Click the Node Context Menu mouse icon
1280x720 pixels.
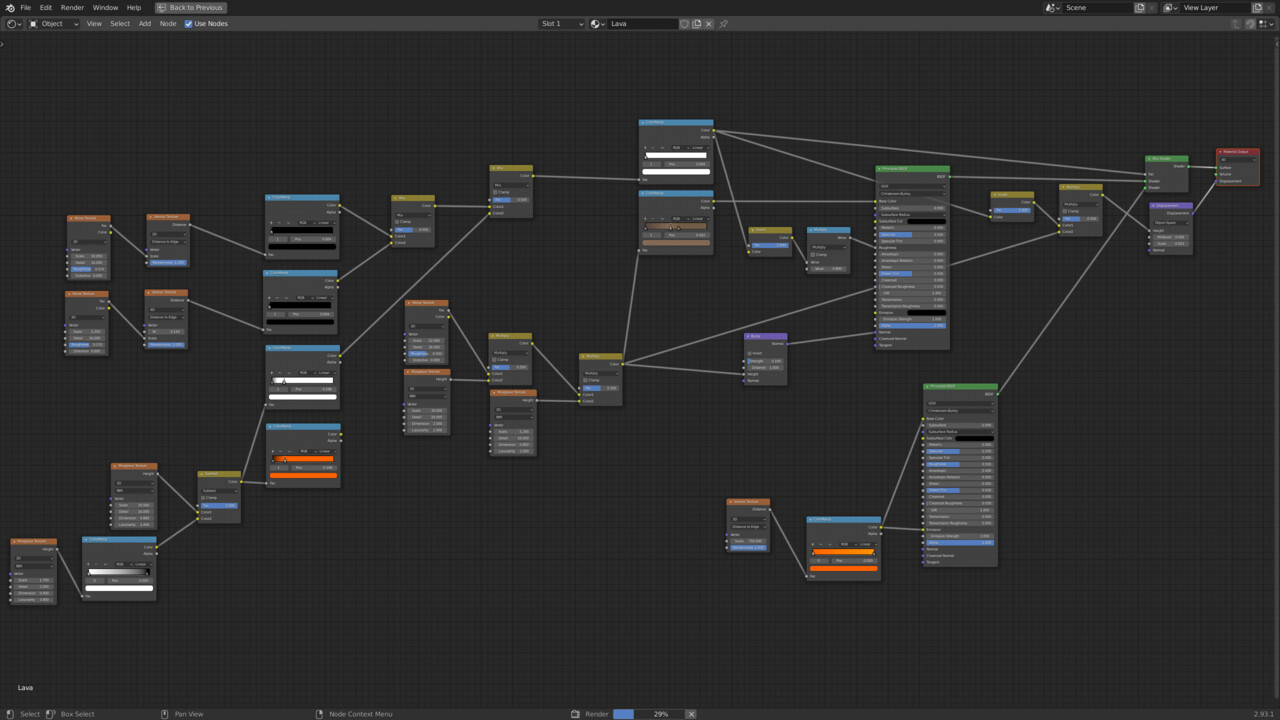coord(319,714)
